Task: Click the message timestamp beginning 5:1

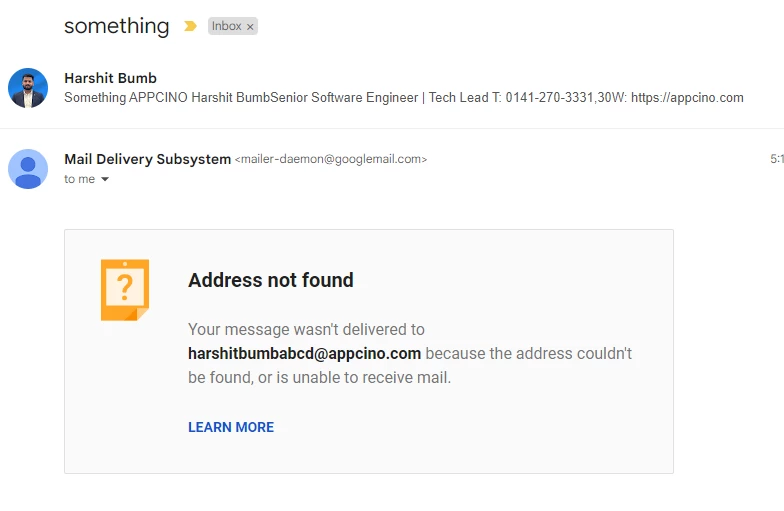Action: [x=776, y=159]
